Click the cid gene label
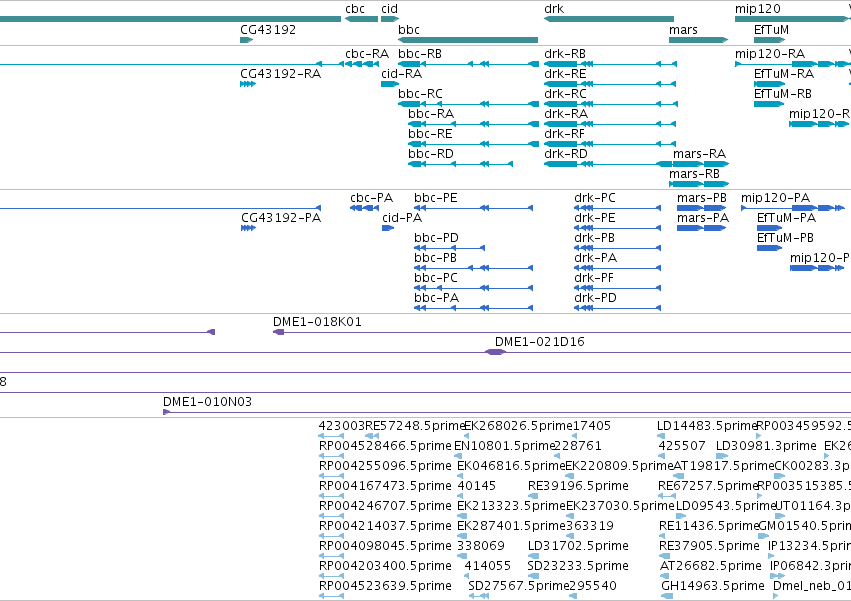The height and width of the screenshot is (601, 851). (389, 9)
